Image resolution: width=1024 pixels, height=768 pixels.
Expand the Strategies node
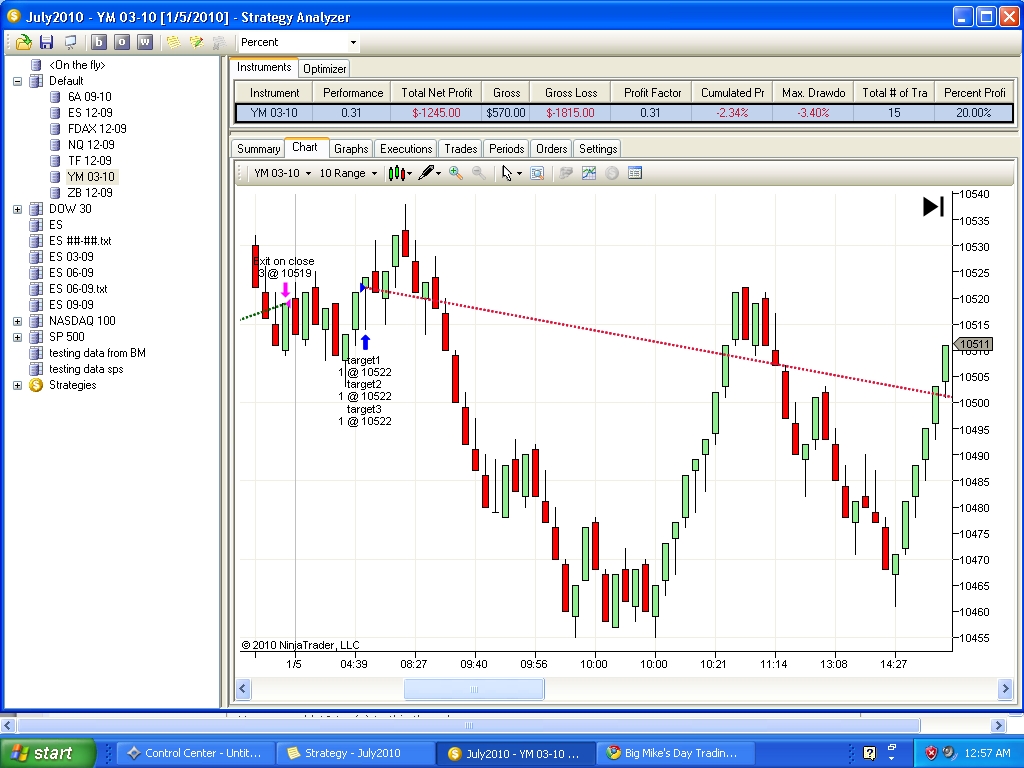tap(18, 385)
